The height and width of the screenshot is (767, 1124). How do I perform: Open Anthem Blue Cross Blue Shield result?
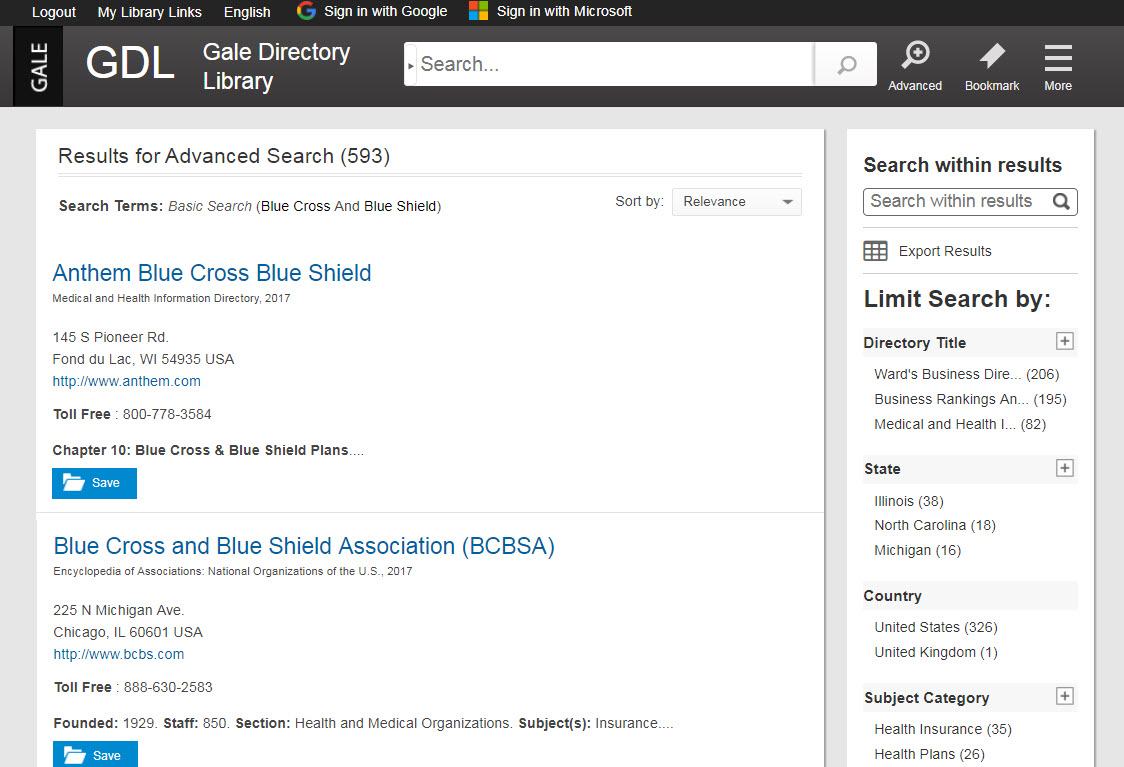pyautogui.click(x=212, y=273)
